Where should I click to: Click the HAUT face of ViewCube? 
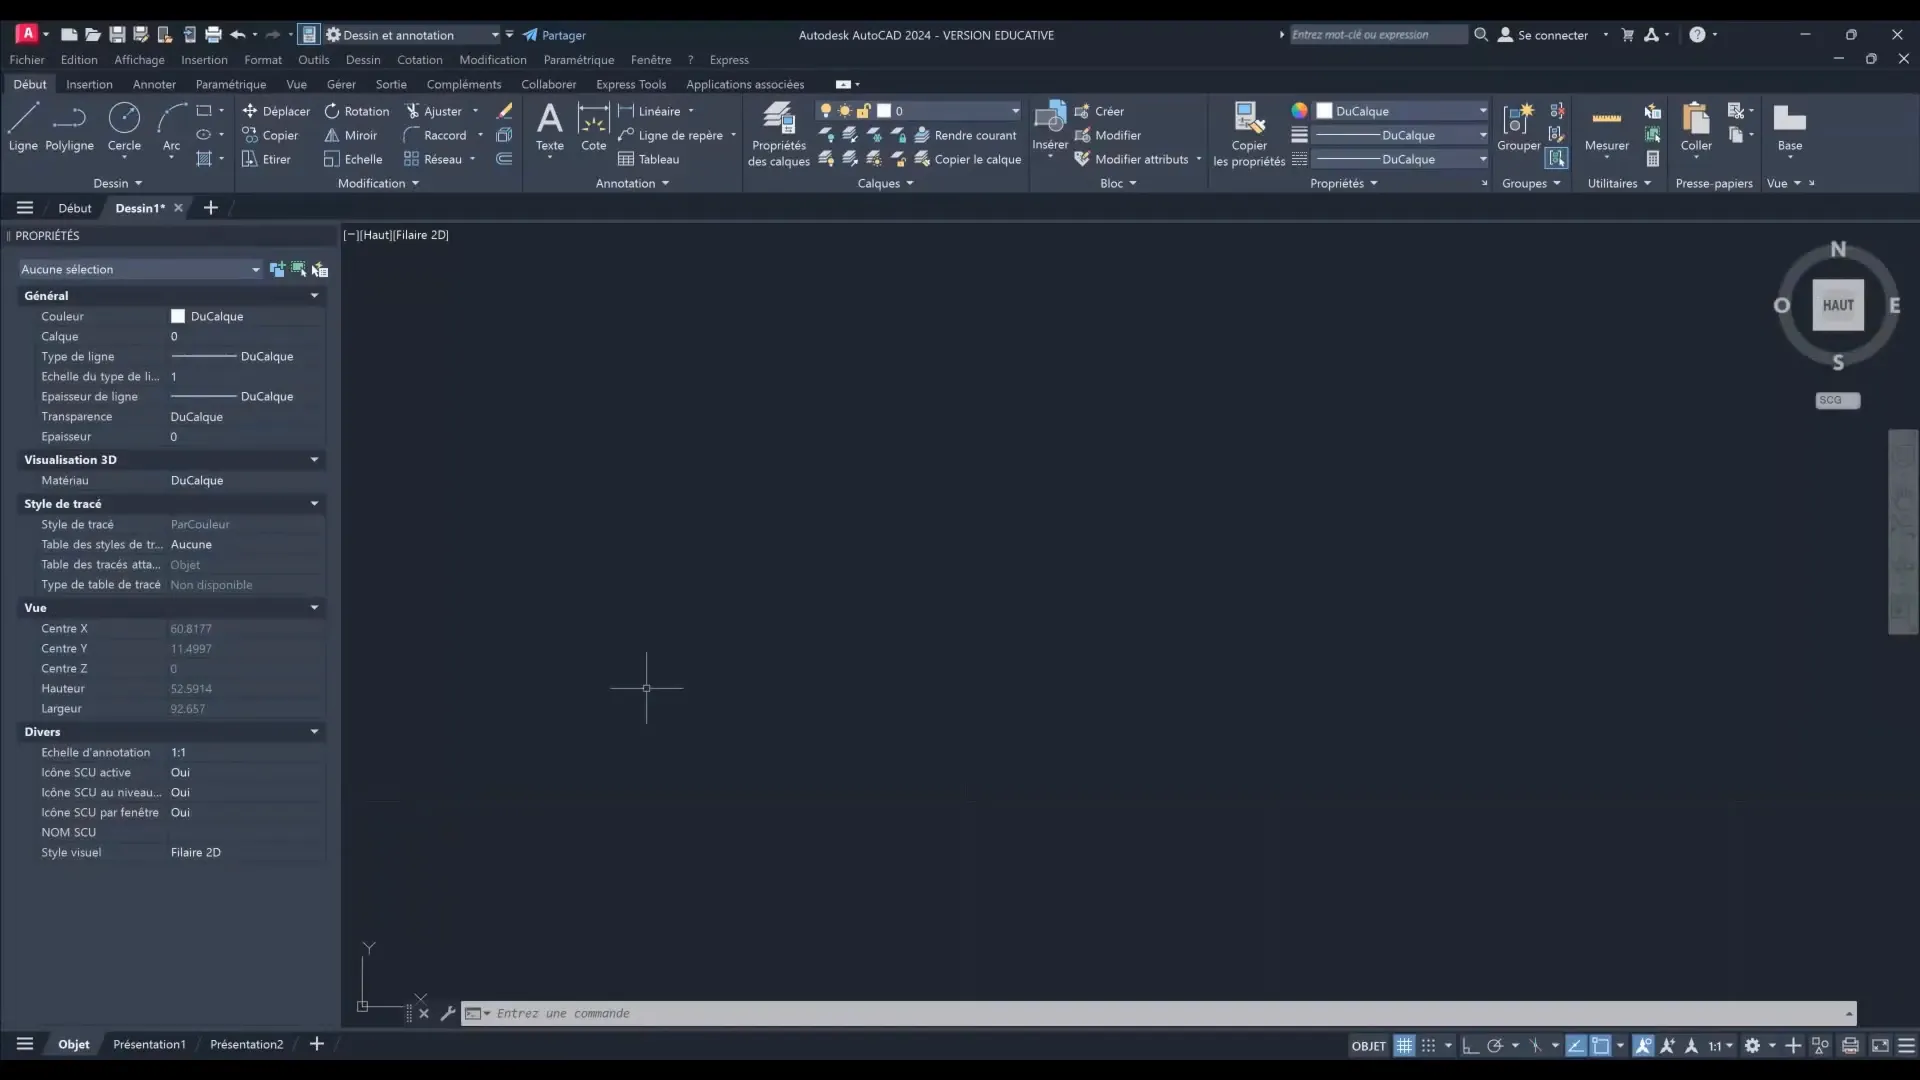[1837, 306]
